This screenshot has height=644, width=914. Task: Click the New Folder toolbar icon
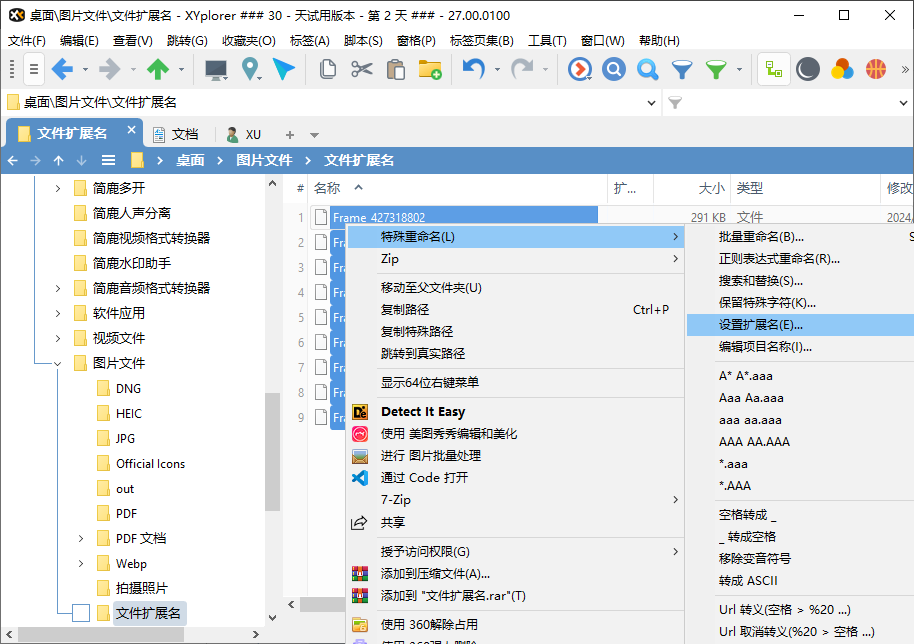coord(430,69)
